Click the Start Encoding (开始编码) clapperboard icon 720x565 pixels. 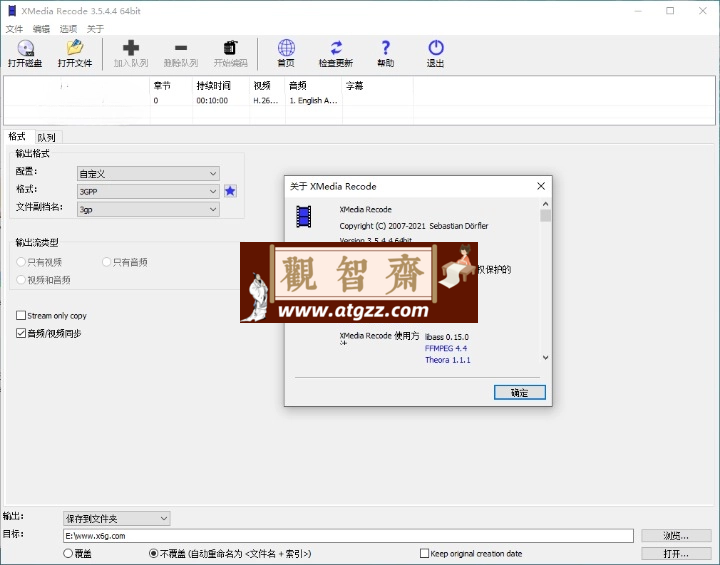pos(231,48)
